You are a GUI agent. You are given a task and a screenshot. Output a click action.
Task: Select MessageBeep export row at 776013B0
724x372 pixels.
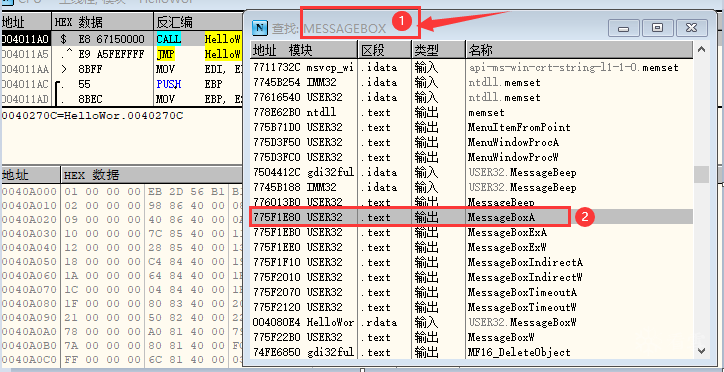[x=471, y=202]
